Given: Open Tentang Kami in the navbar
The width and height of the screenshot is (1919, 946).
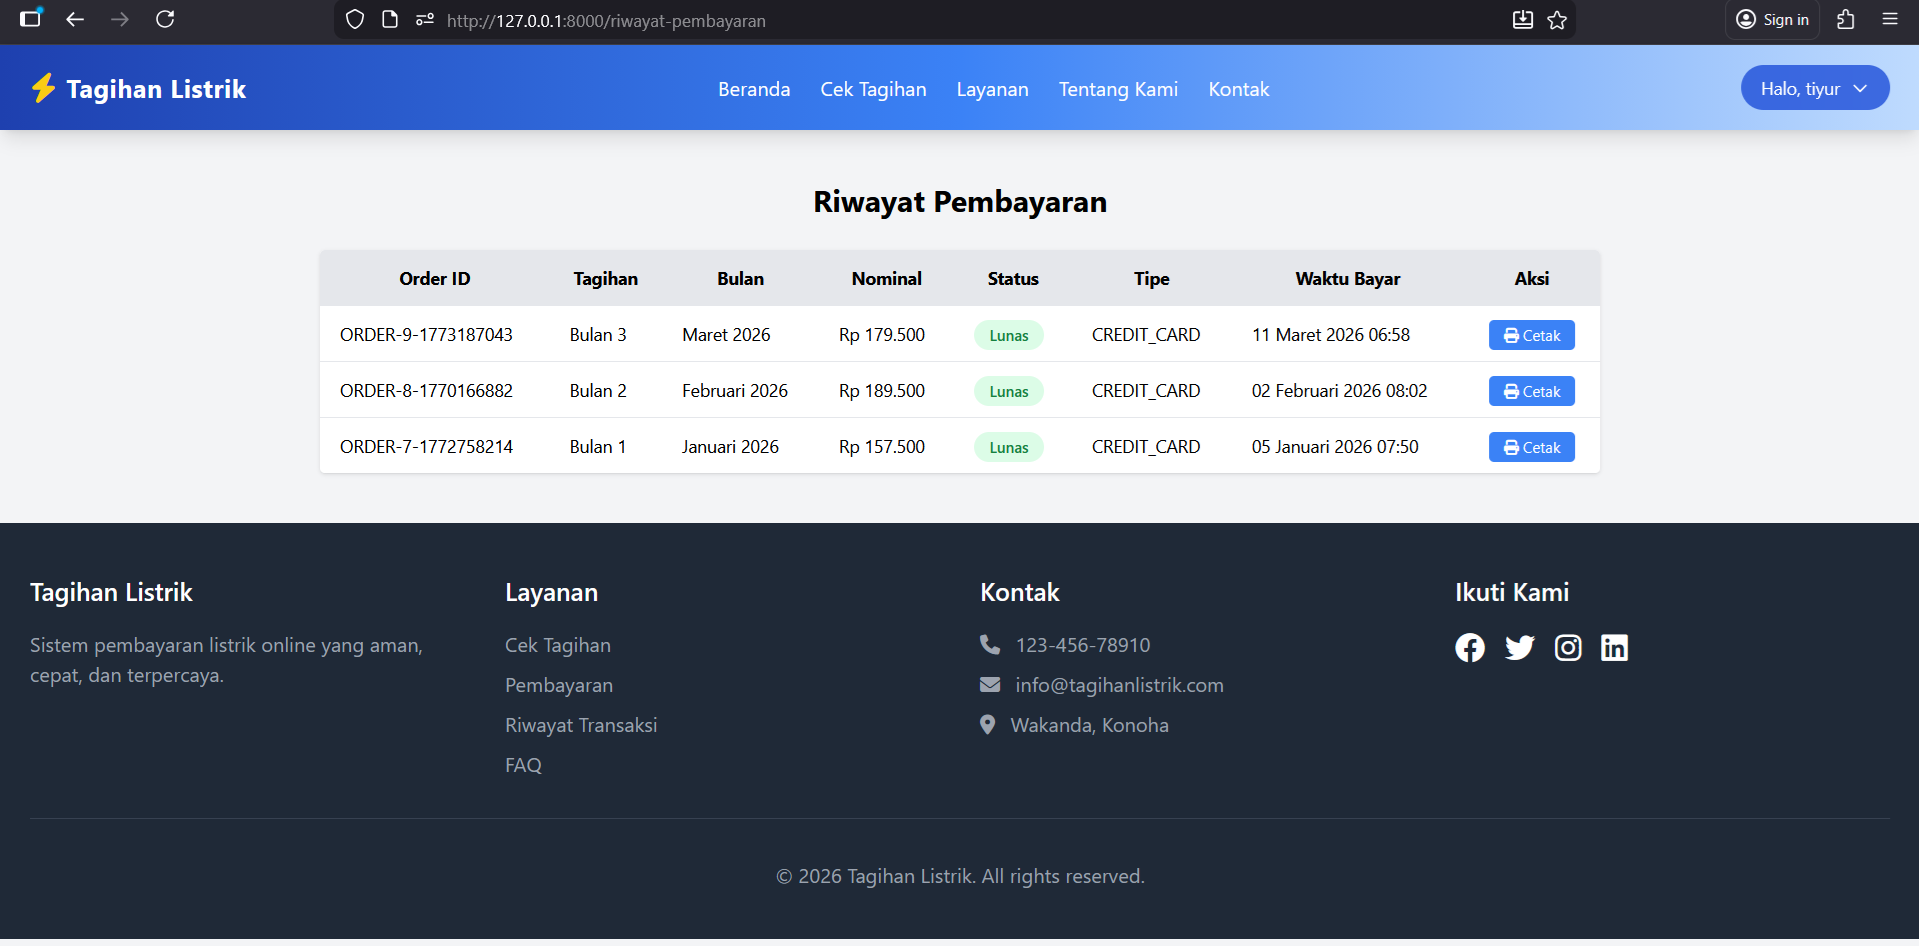Looking at the screenshot, I should coord(1118,89).
